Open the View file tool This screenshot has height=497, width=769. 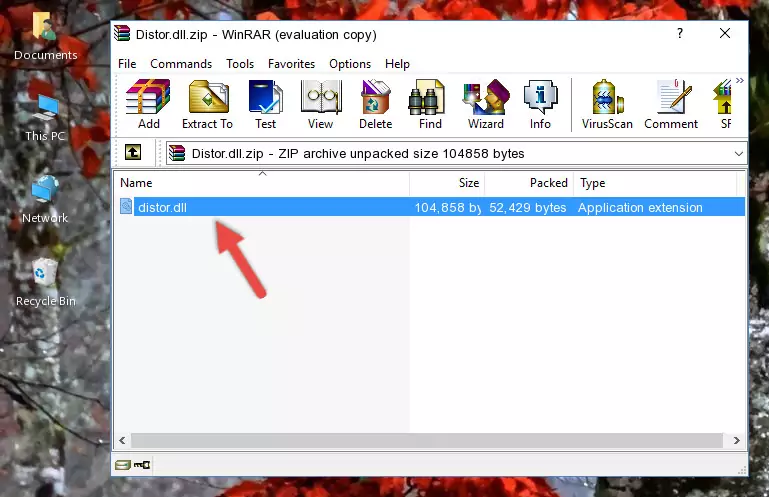coord(321,105)
